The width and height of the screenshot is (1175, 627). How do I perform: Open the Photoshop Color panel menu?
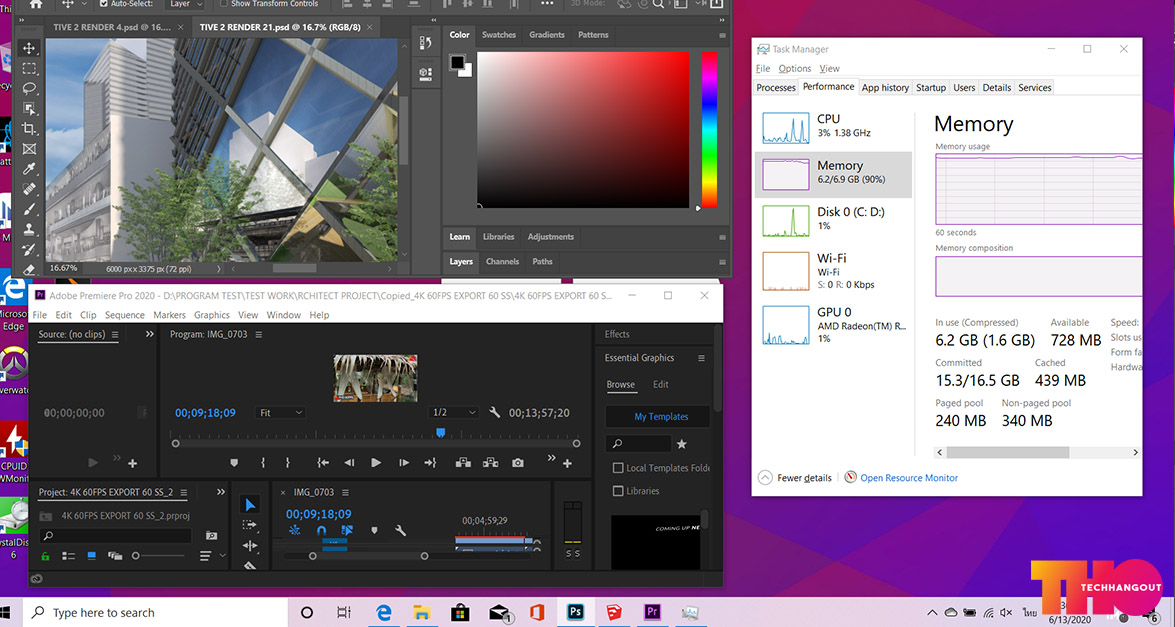tap(722, 35)
